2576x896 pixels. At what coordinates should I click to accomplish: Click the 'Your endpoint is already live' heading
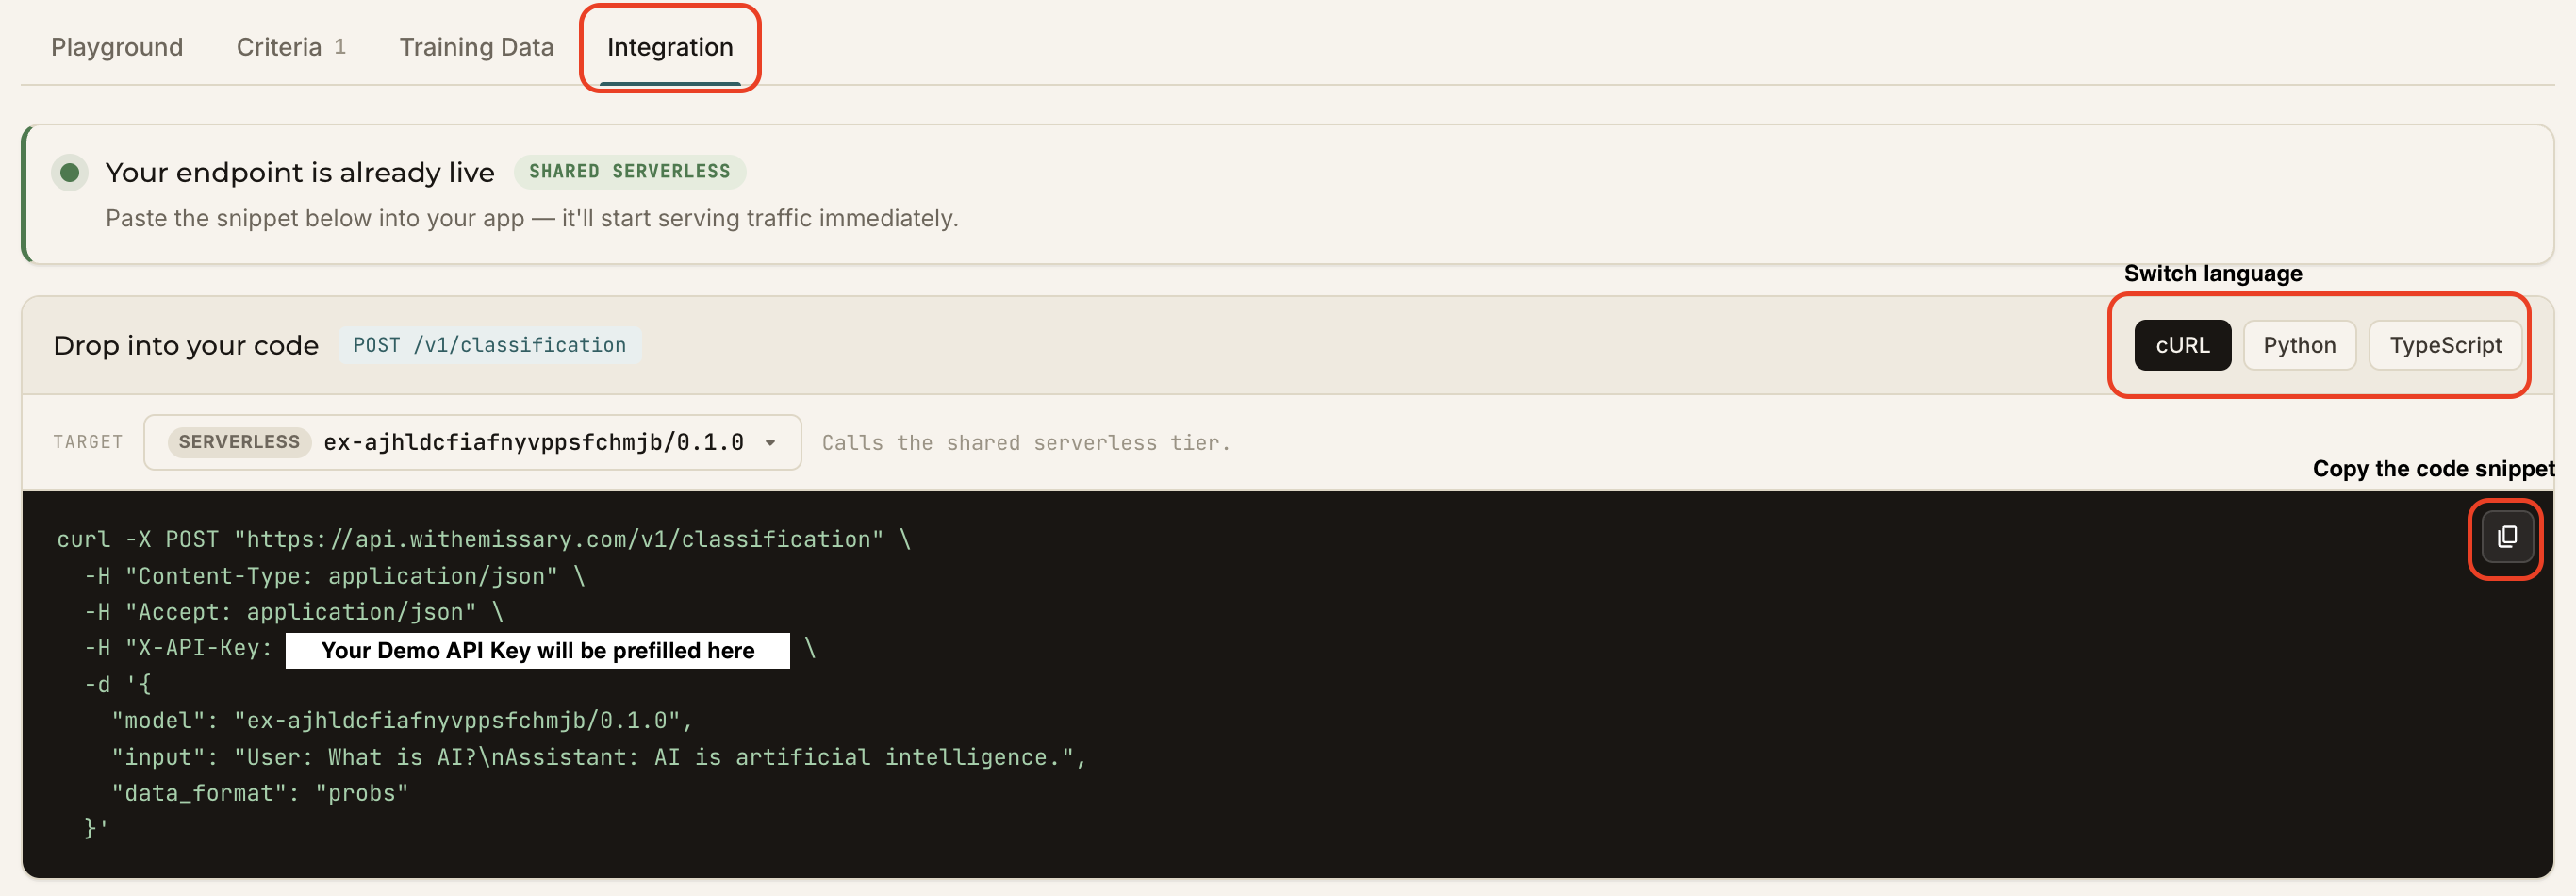click(300, 172)
